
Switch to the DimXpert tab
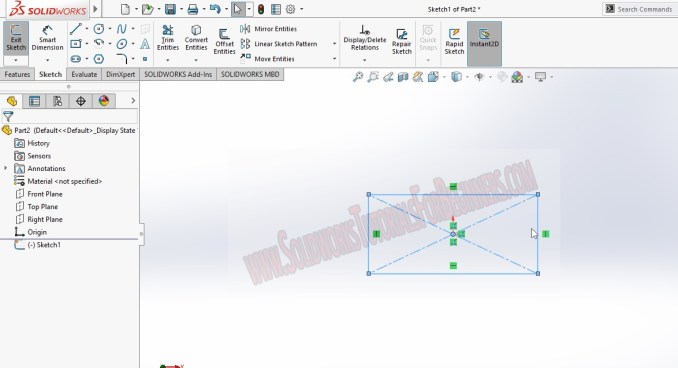(121, 74)
